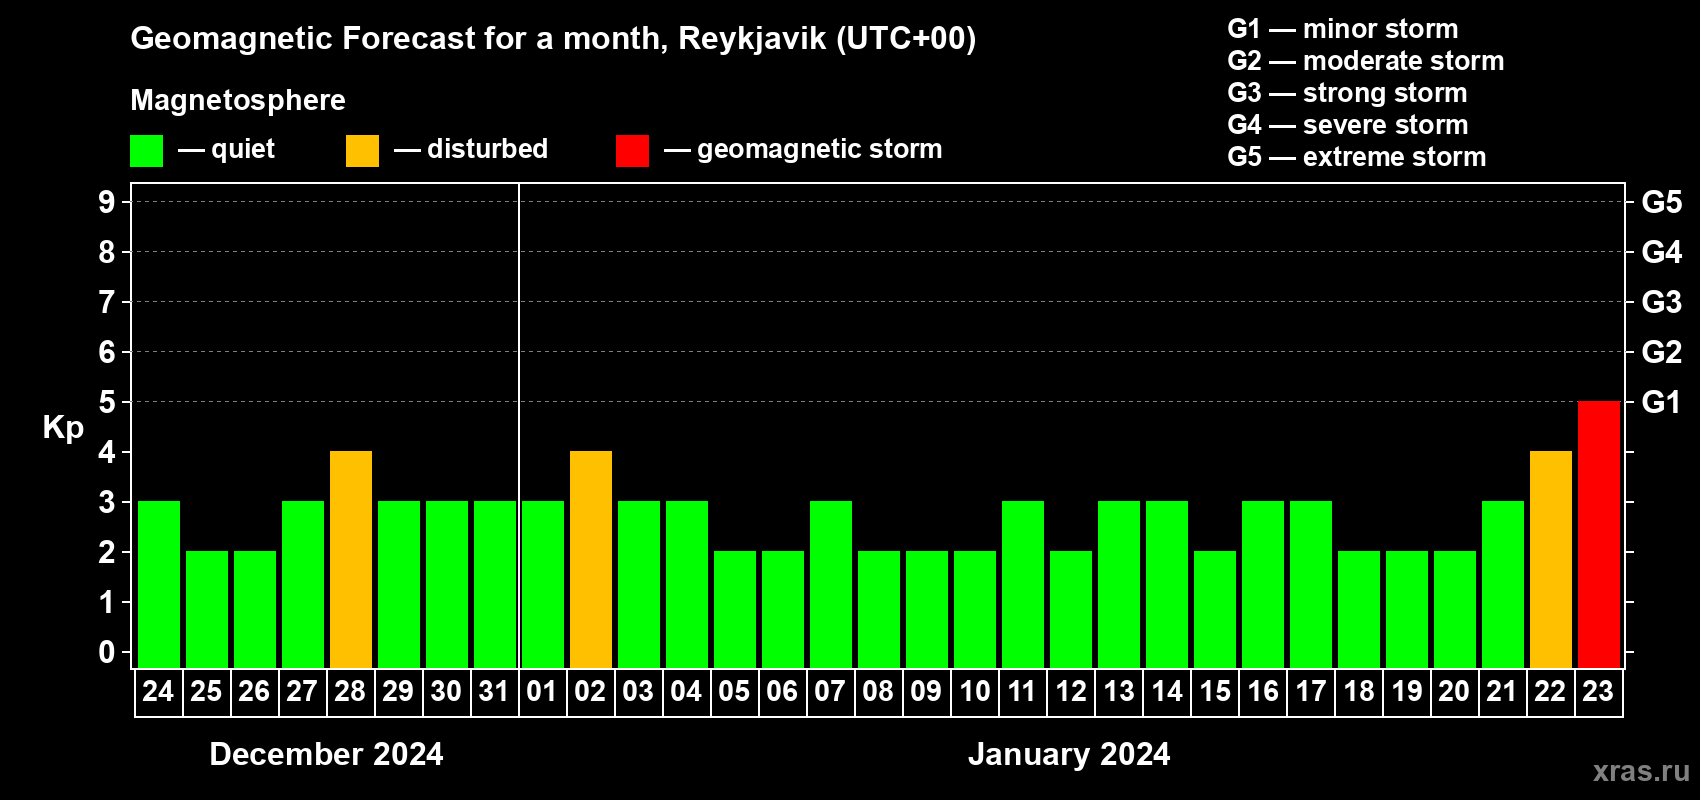Click the green bar above date 14
Screen dimensions: 1700x800
[x=1166, y=584]
